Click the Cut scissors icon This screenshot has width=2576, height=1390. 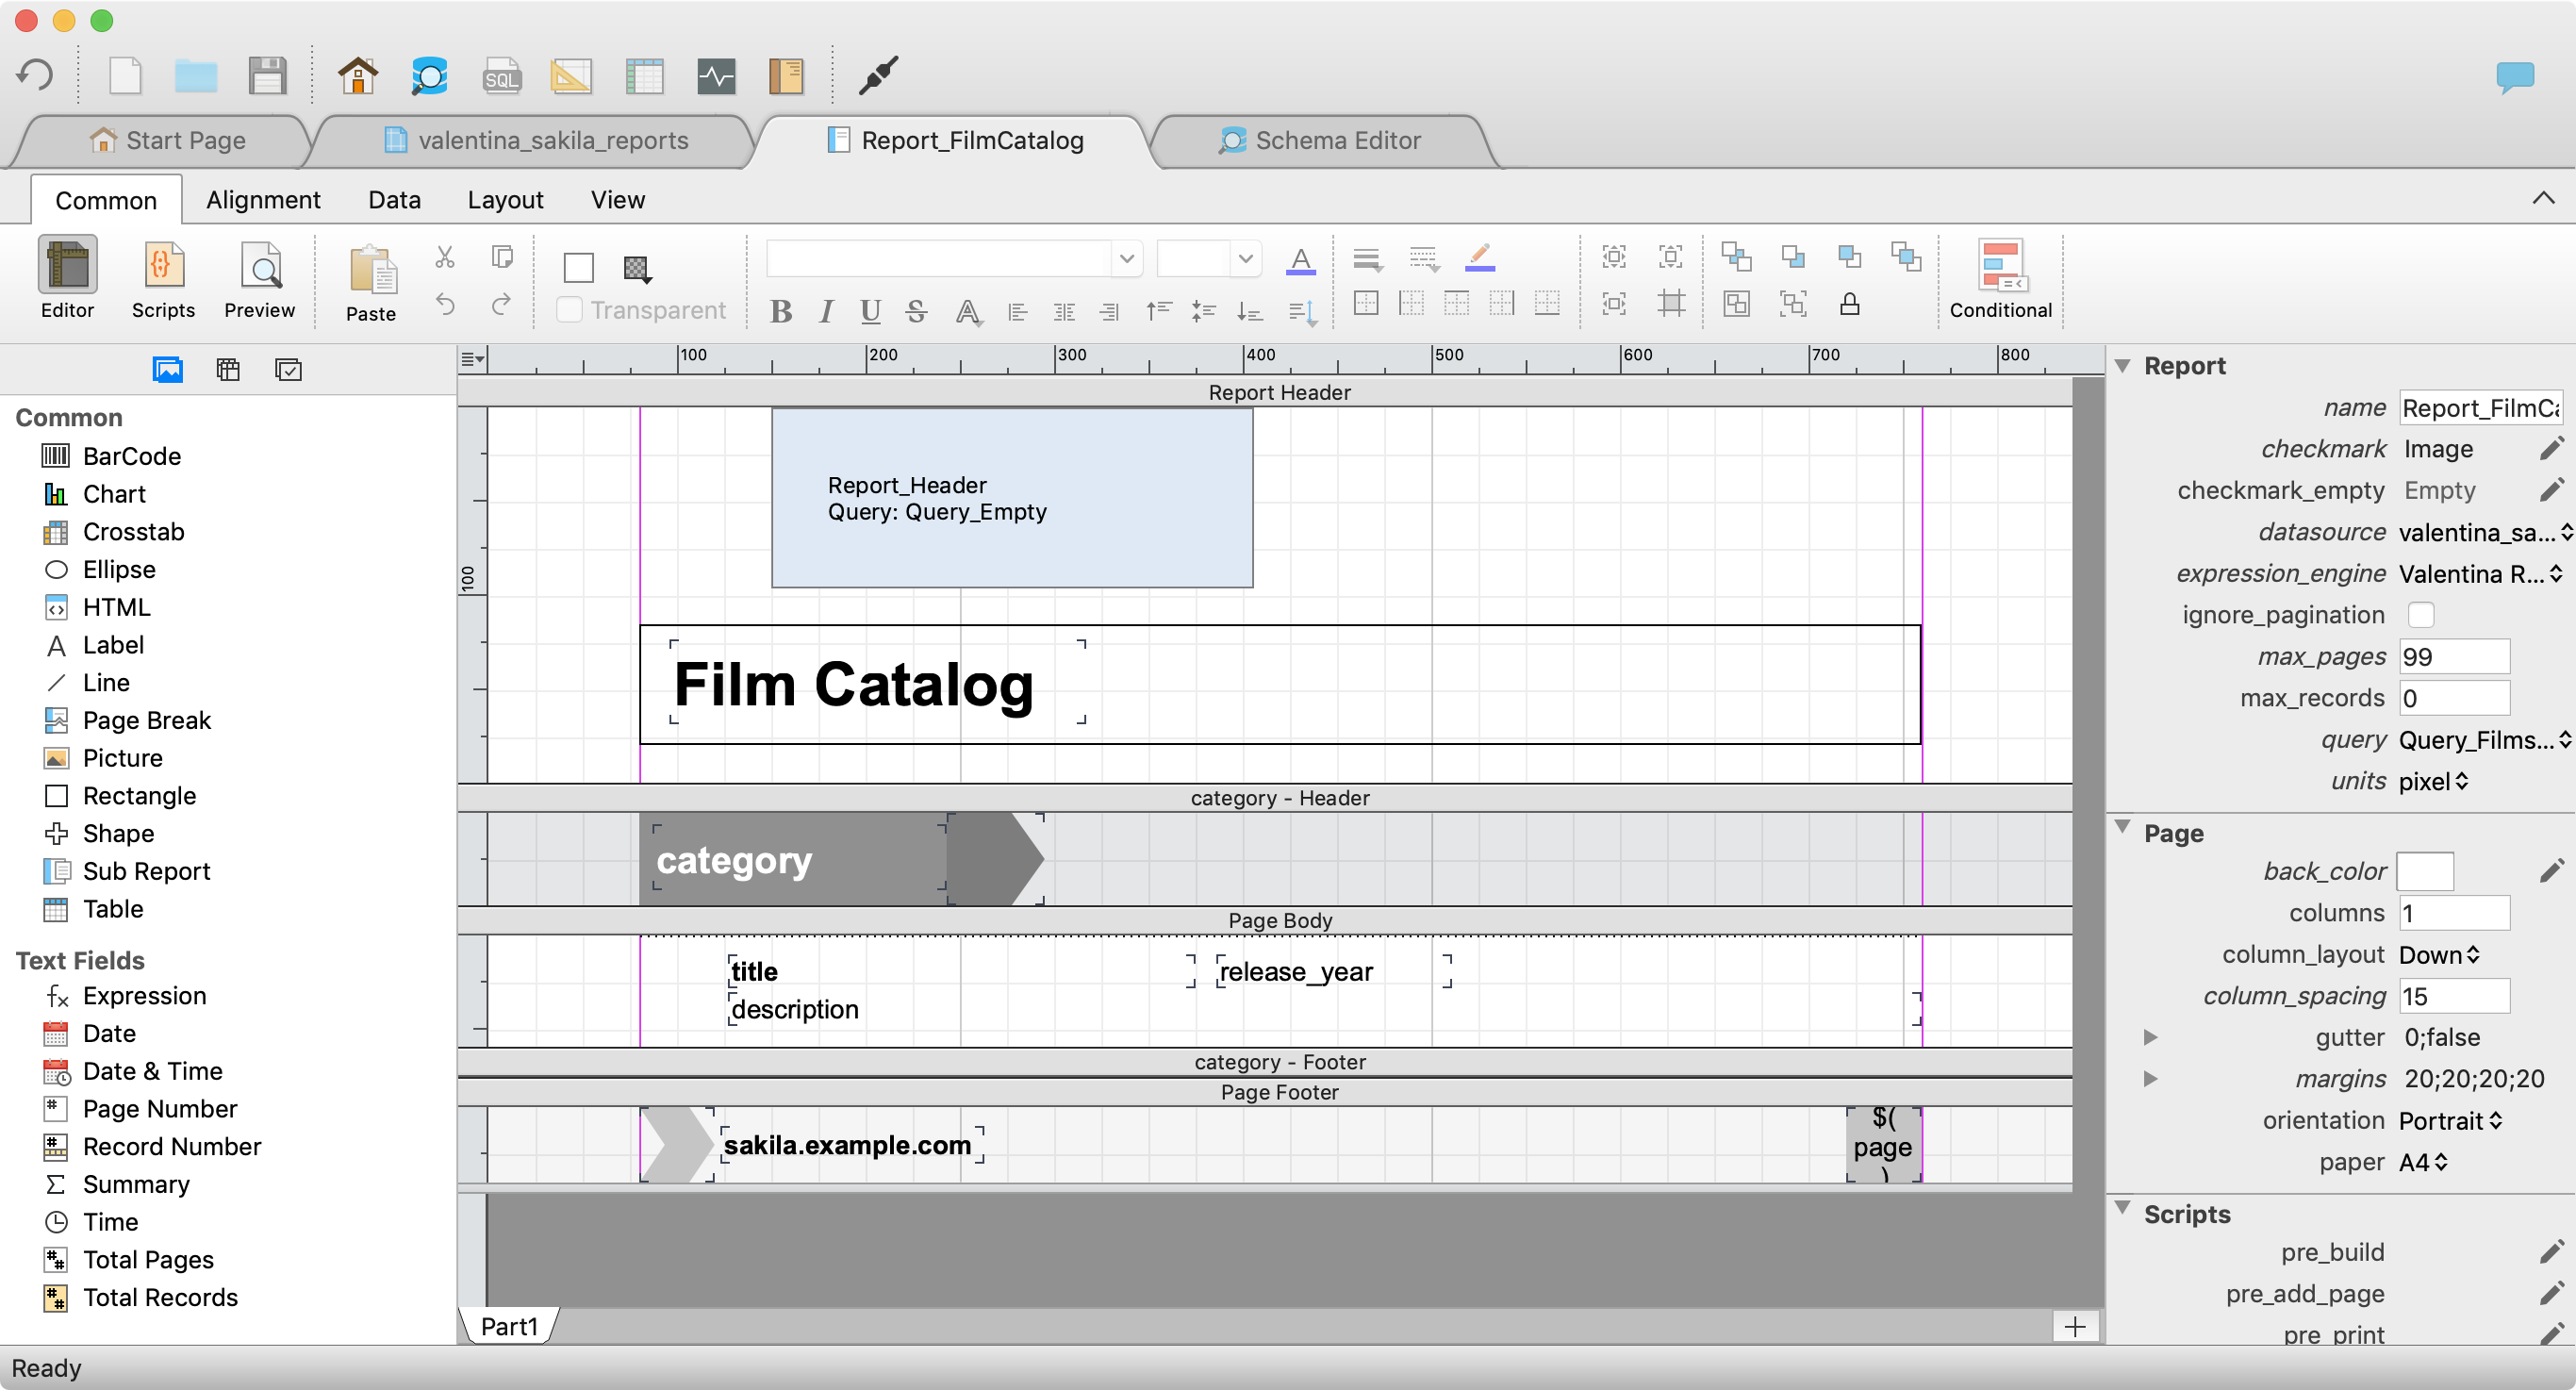[x=445, y=257]
